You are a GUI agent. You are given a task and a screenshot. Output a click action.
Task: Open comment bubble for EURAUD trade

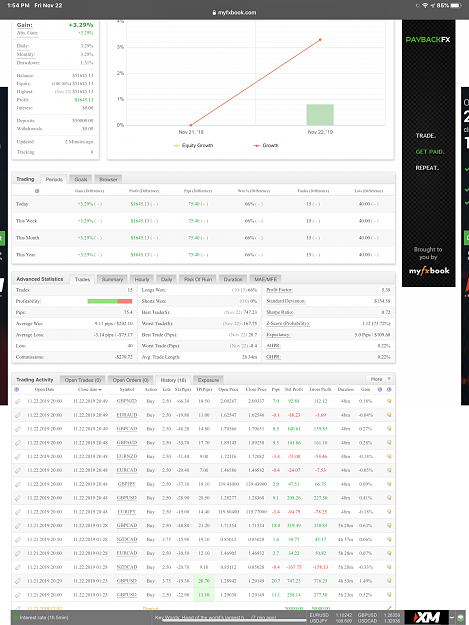[x=389, y=415]
